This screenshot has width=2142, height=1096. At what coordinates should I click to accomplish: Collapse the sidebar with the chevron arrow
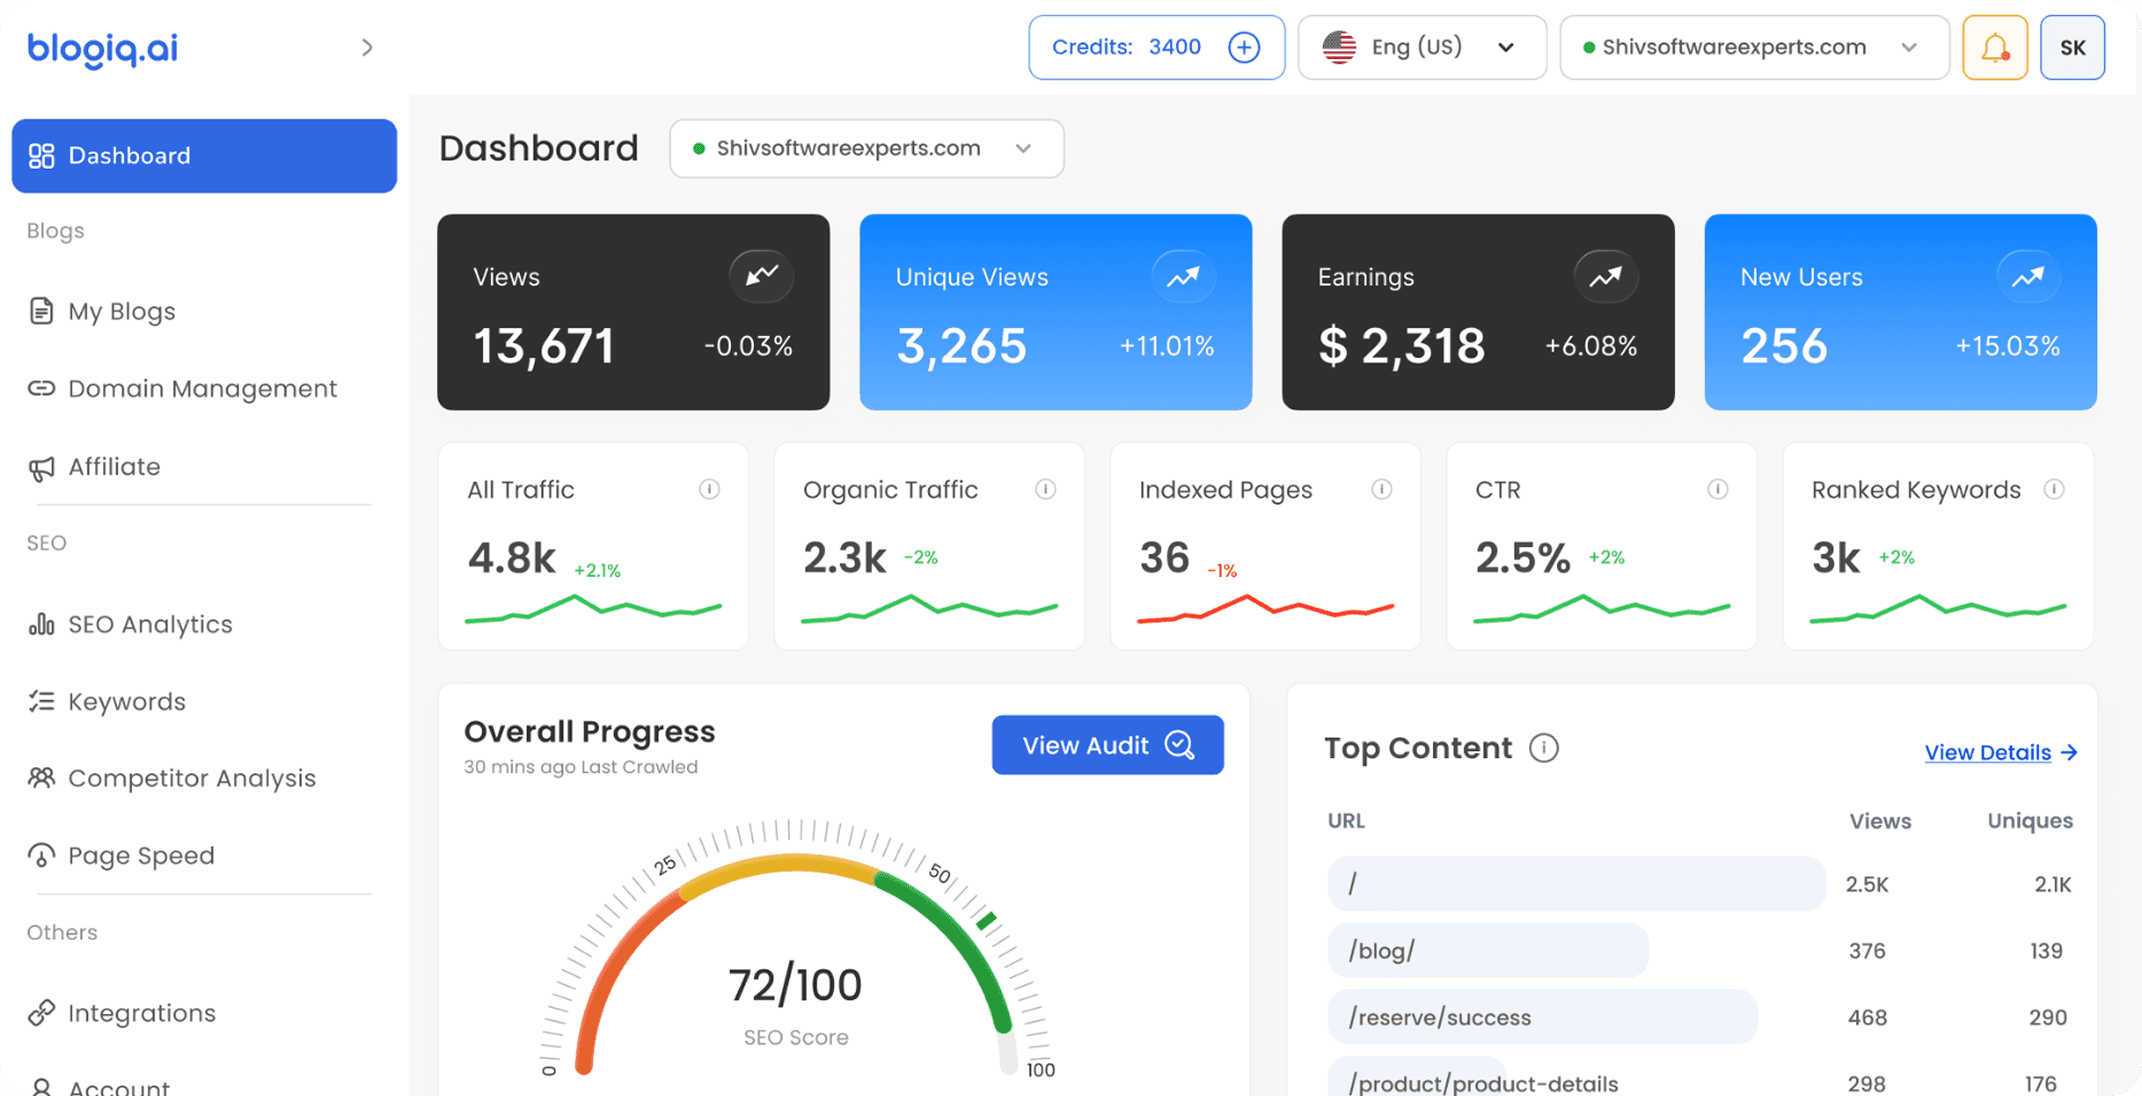[366, 47]
